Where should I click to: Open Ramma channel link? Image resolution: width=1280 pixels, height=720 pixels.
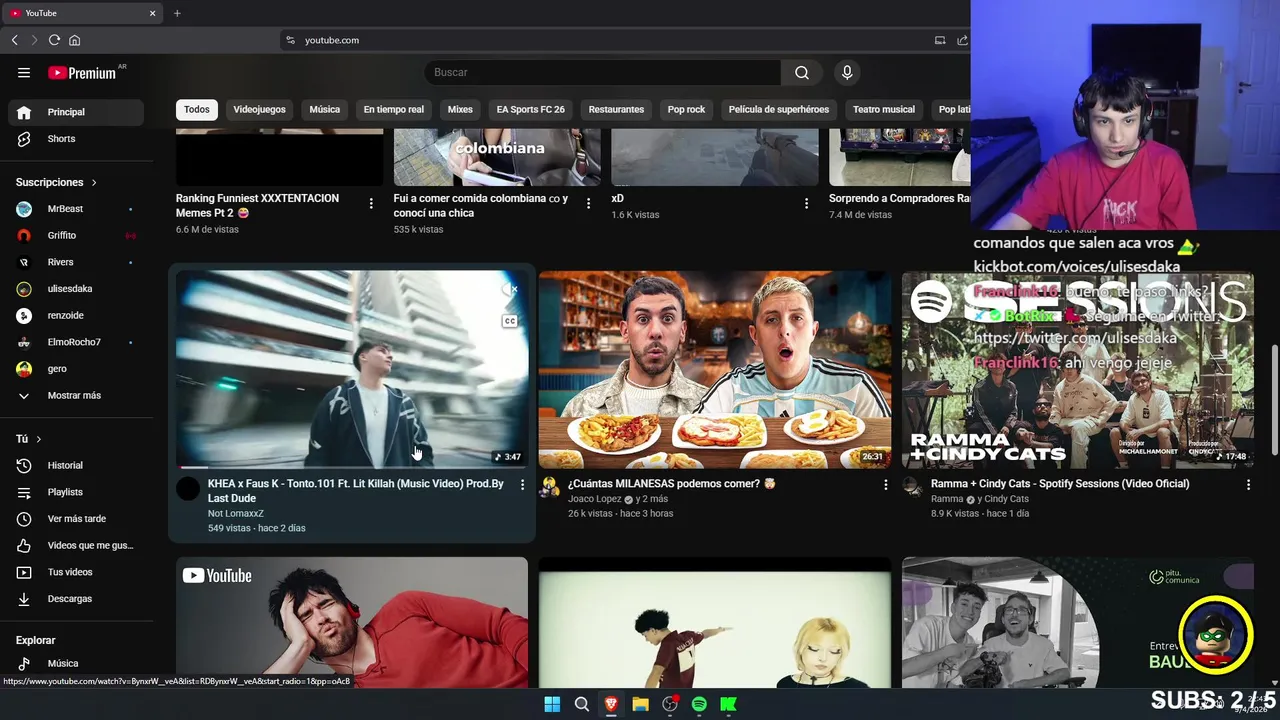click(947, 499)
